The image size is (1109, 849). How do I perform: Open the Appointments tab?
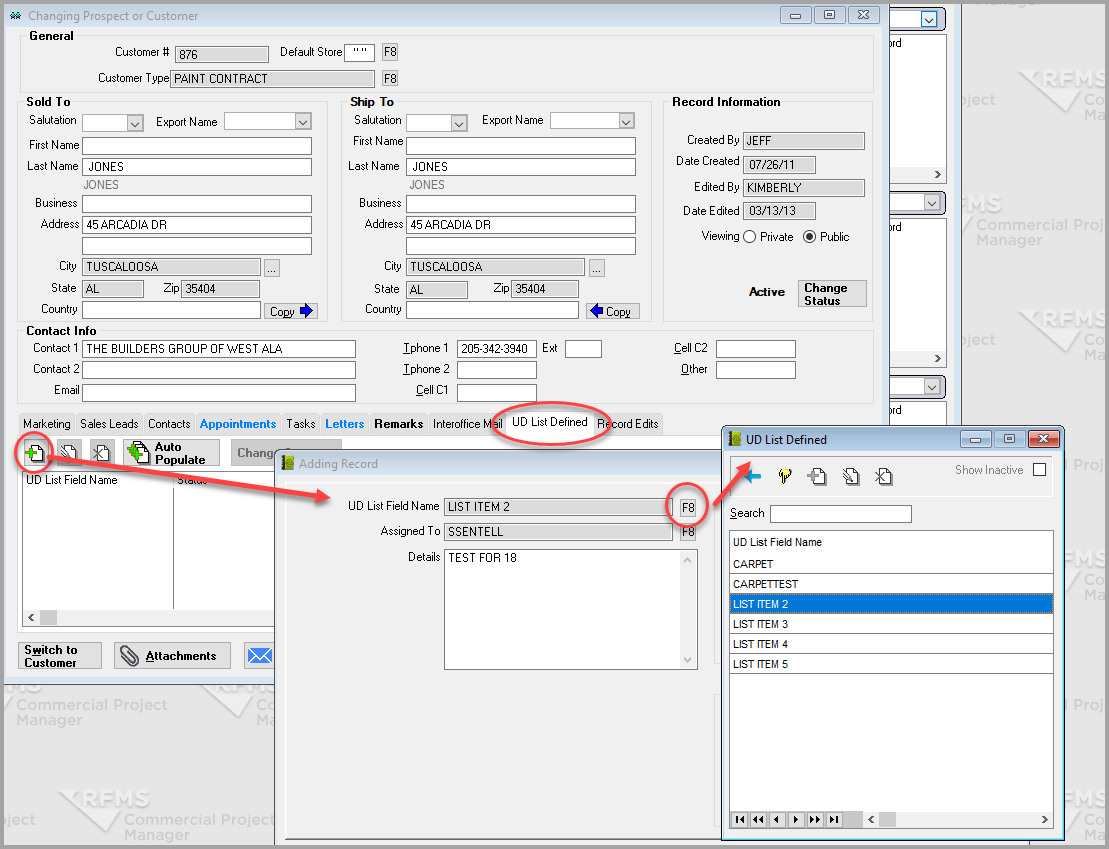tap(237, 423)
